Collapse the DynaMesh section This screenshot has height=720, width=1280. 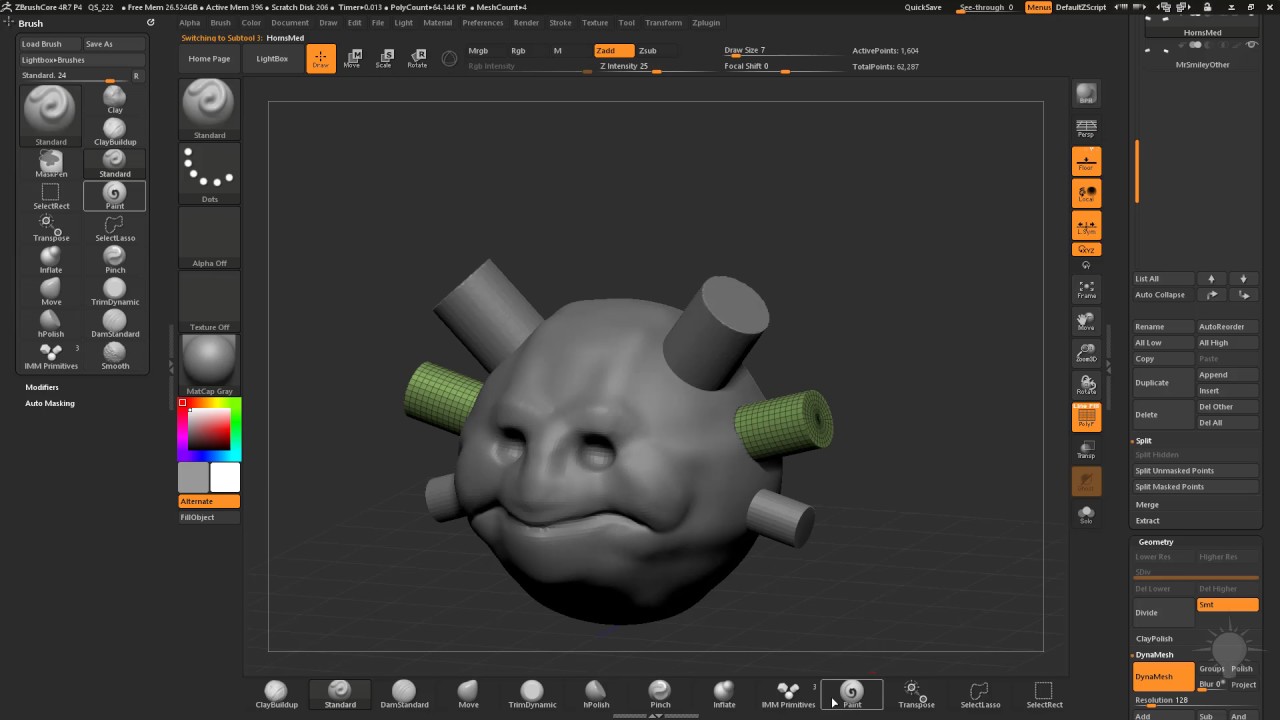coord(1155,655)
